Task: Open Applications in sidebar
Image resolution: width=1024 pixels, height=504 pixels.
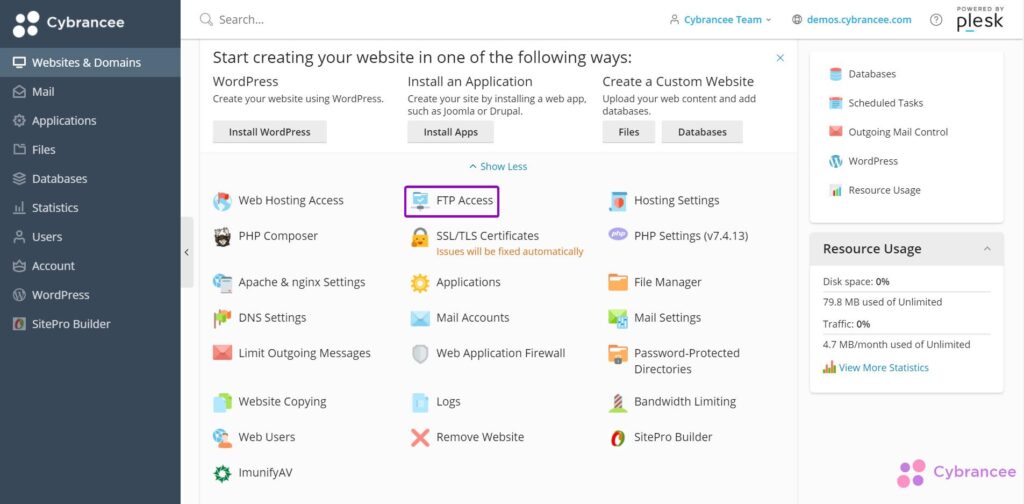Action: click(x=90, y=121)
